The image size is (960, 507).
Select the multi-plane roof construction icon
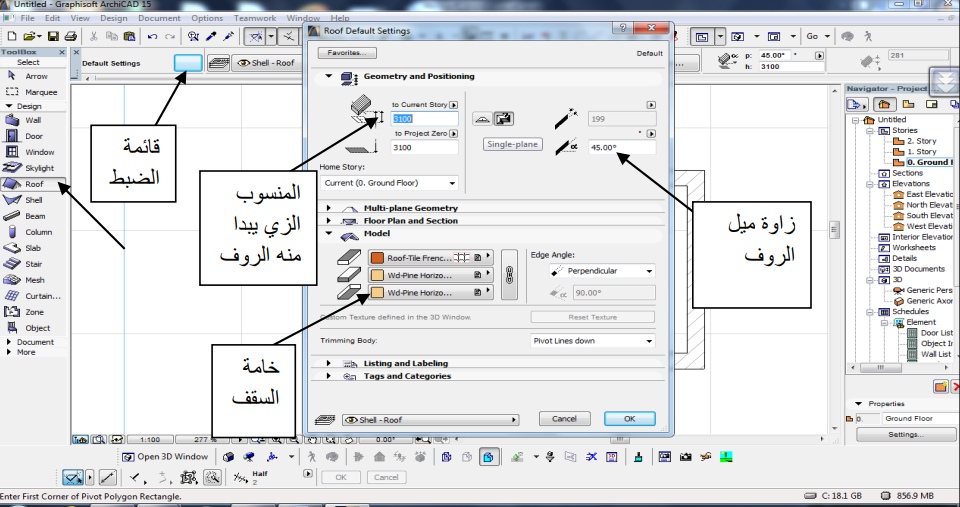[x=482, y=119]
